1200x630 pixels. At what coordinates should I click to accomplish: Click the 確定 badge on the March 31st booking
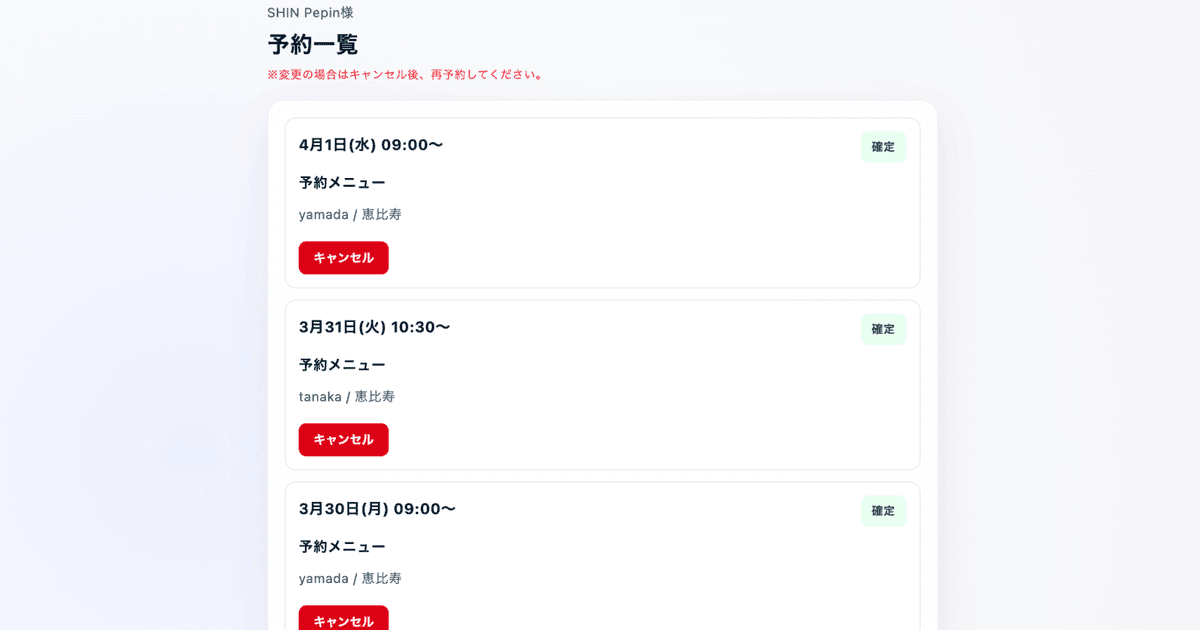(883, 329)
